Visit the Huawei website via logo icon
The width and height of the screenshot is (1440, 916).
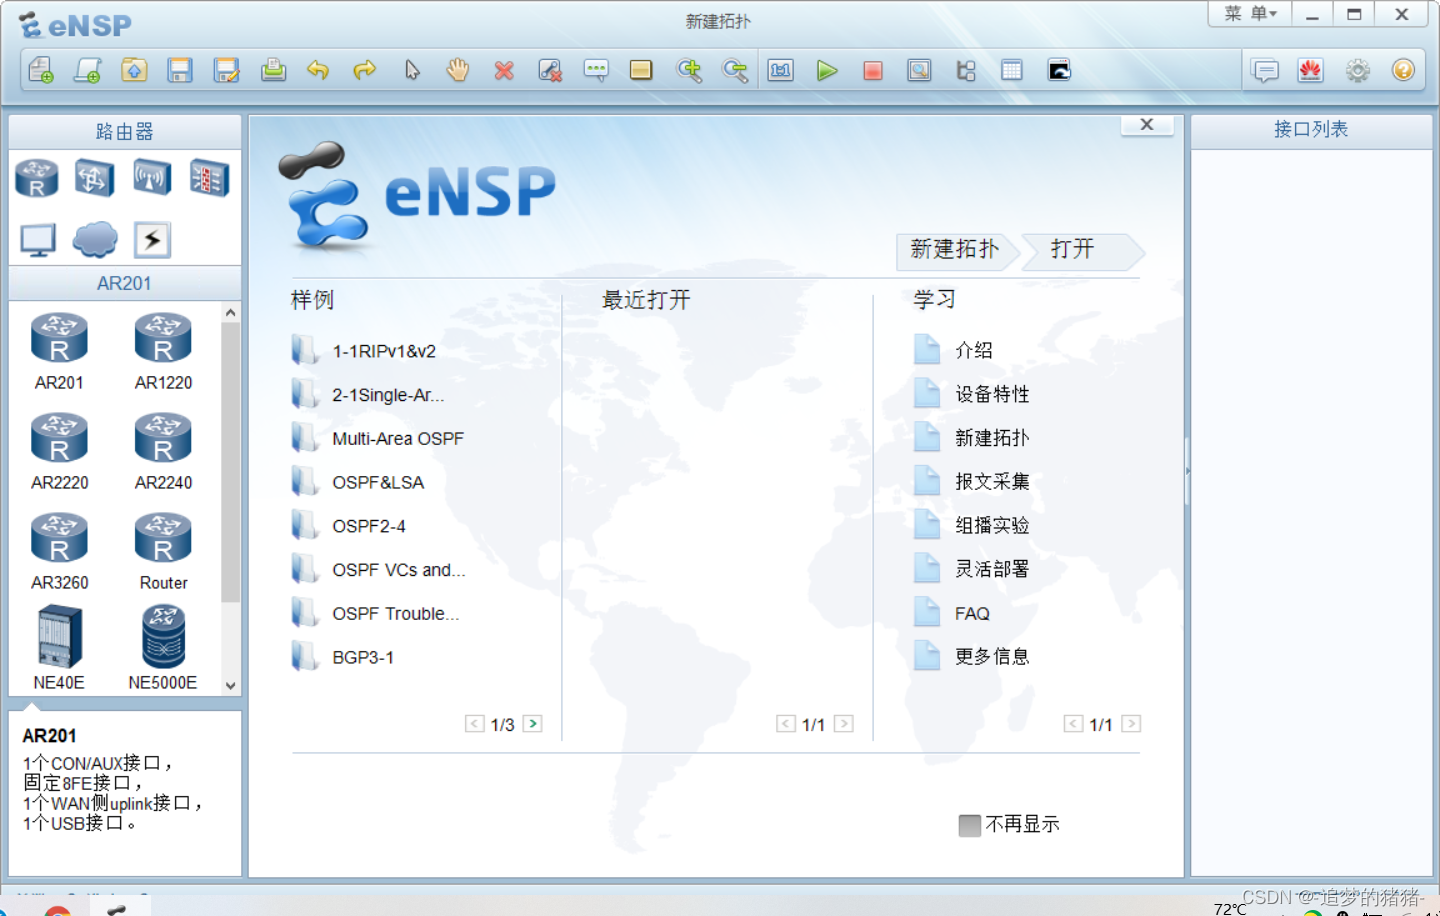pos(1310,70)
